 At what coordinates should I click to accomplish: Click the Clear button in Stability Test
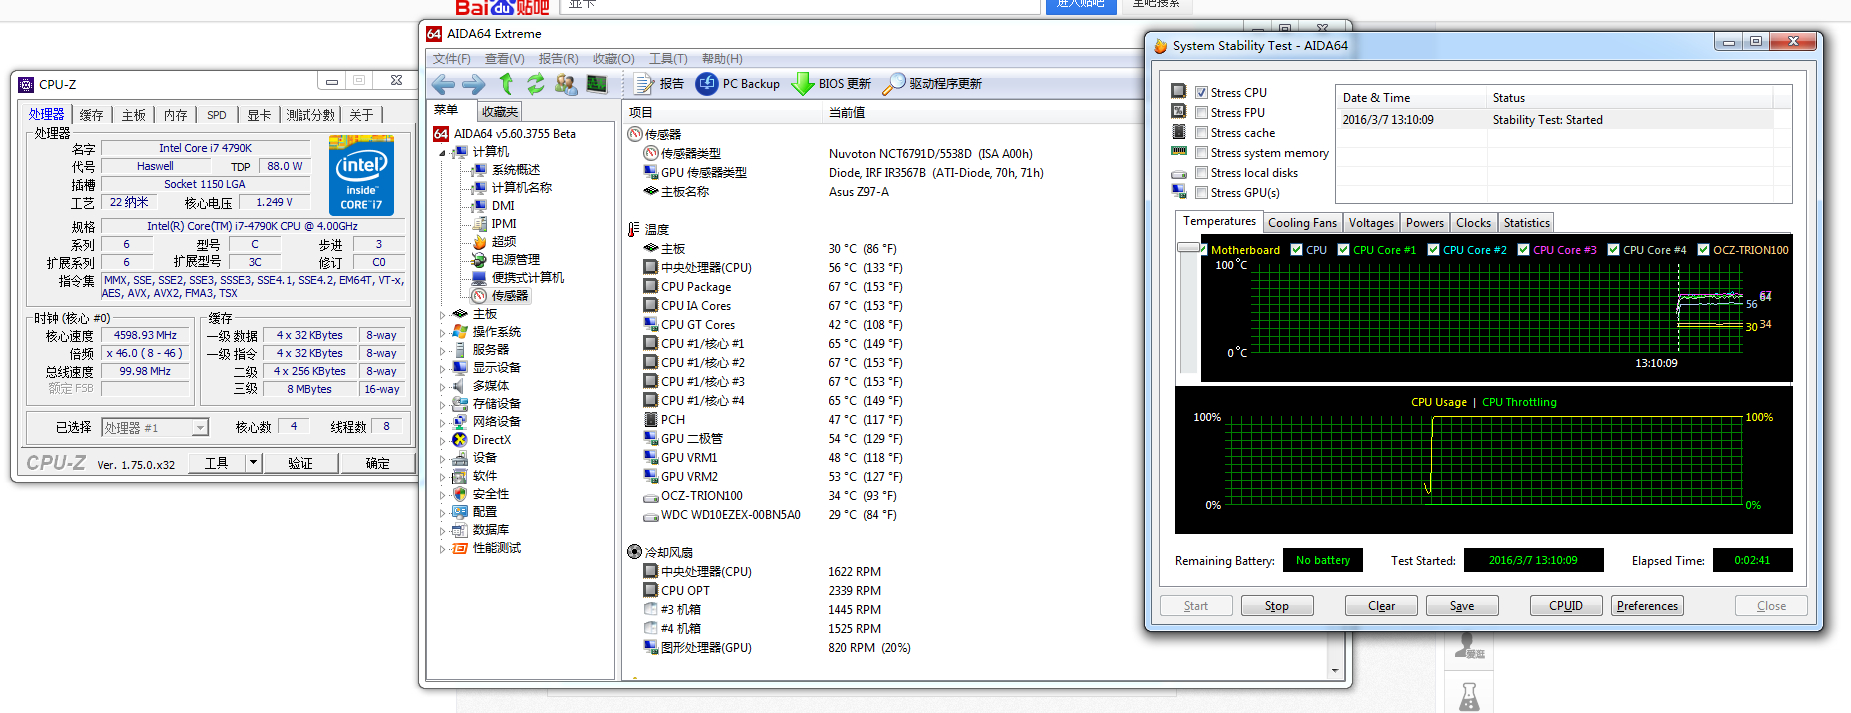[x=1381, y=606]
